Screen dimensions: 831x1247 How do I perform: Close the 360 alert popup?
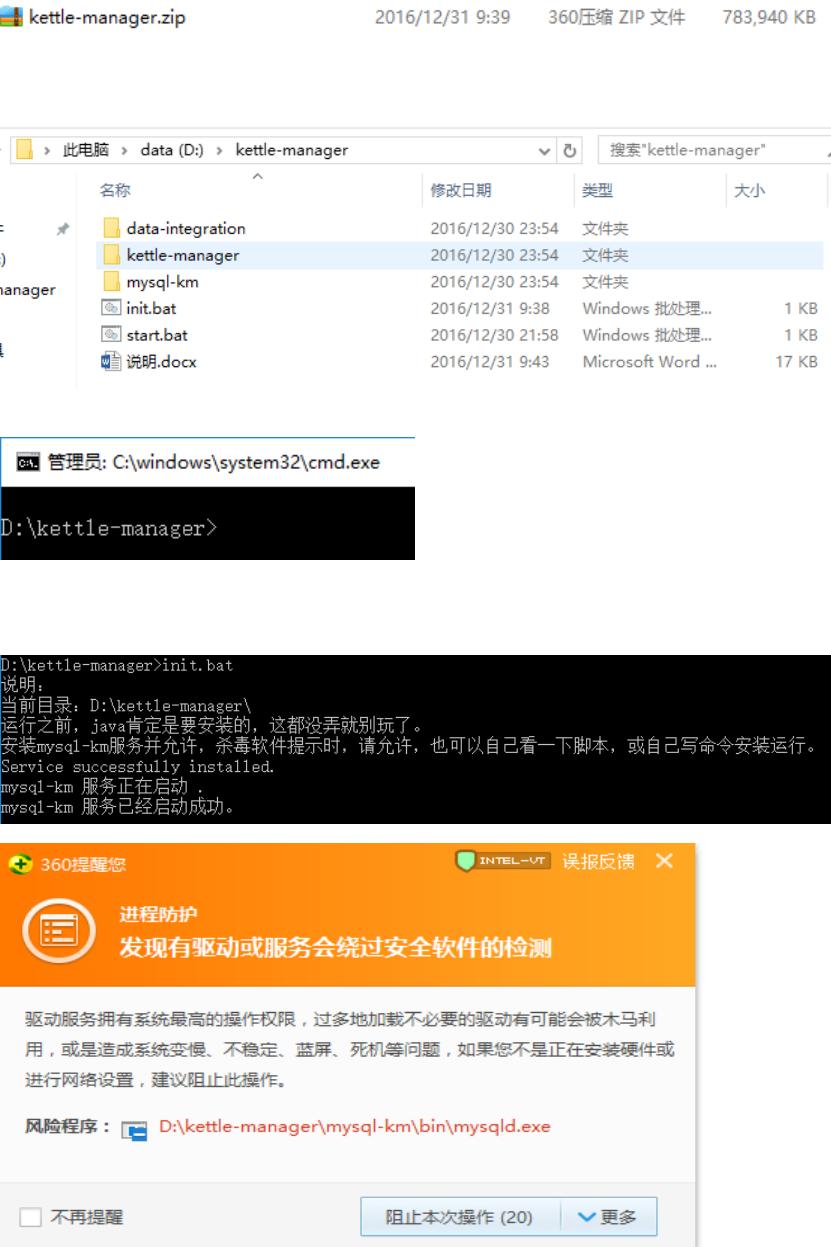click(664, 862)
